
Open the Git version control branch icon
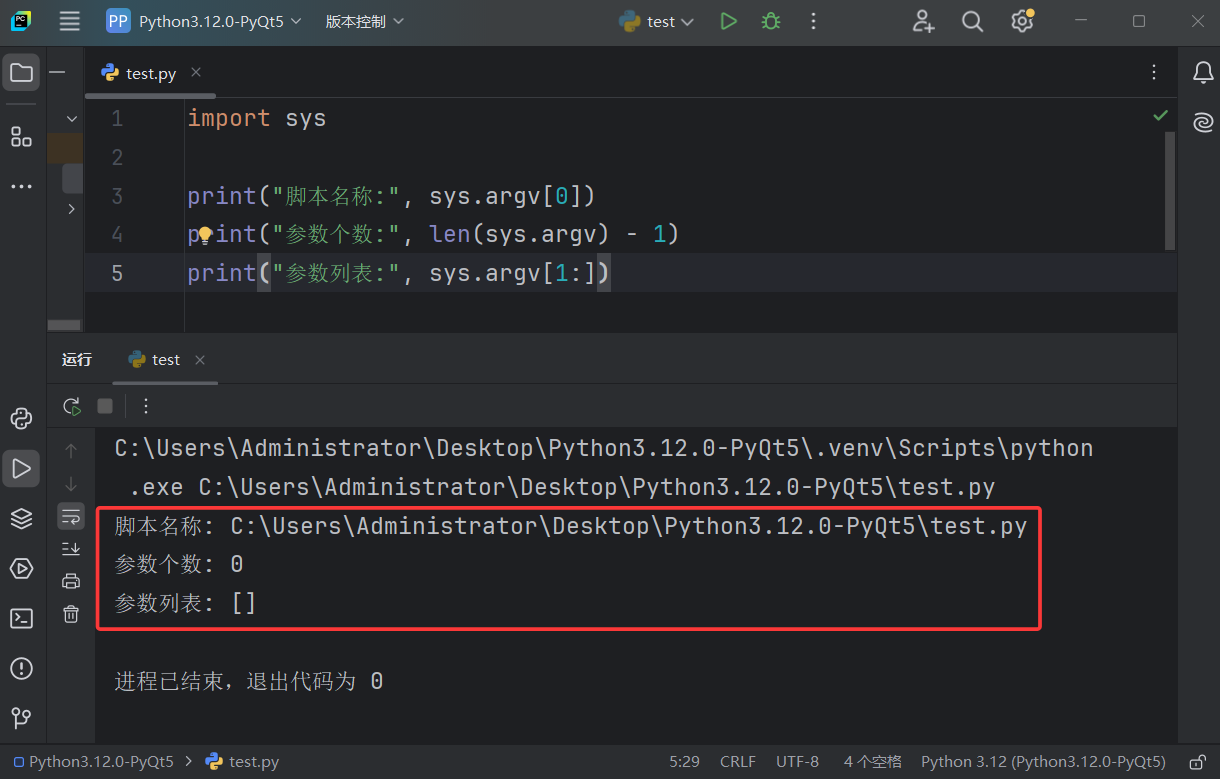21,718
